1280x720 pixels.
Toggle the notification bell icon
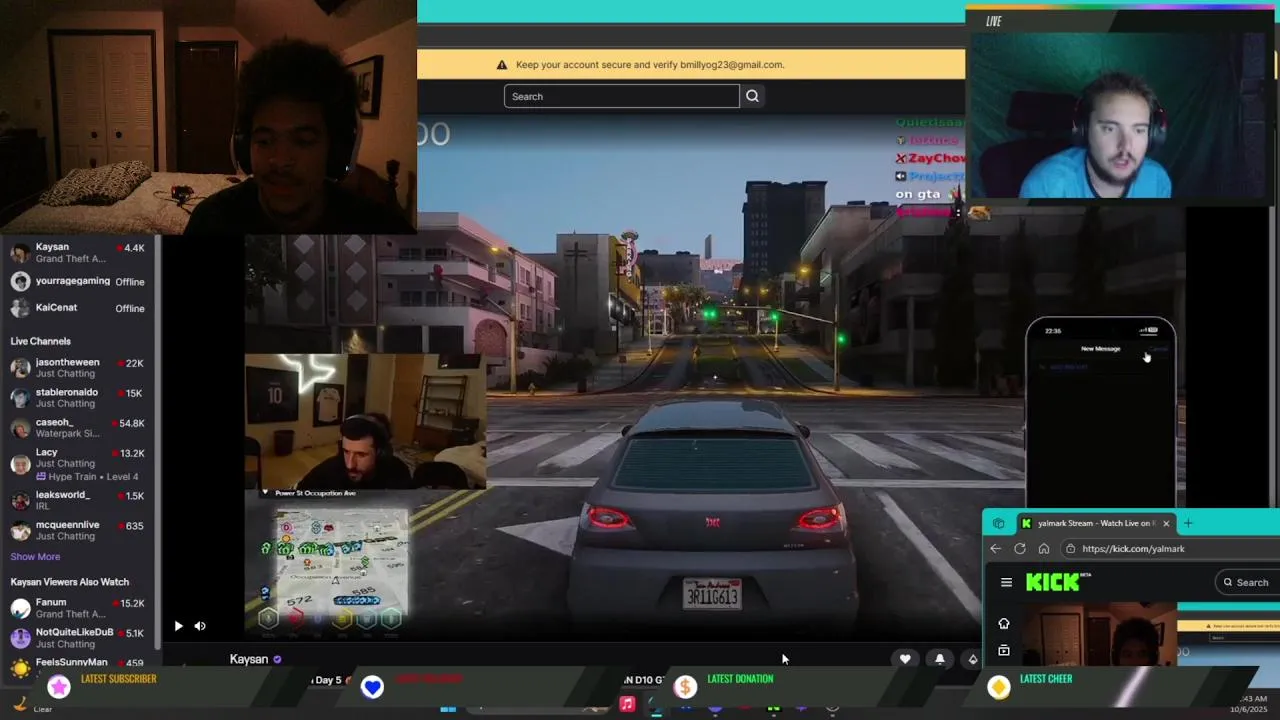pos(940,659)
